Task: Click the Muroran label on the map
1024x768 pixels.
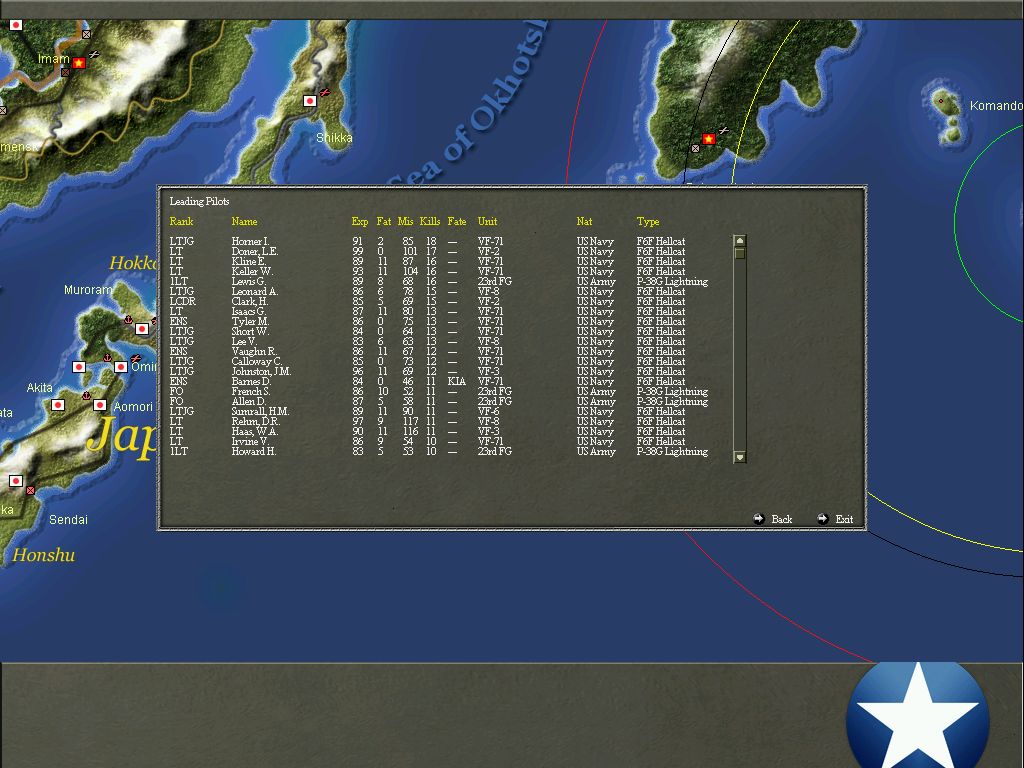Action: (88, 289)
